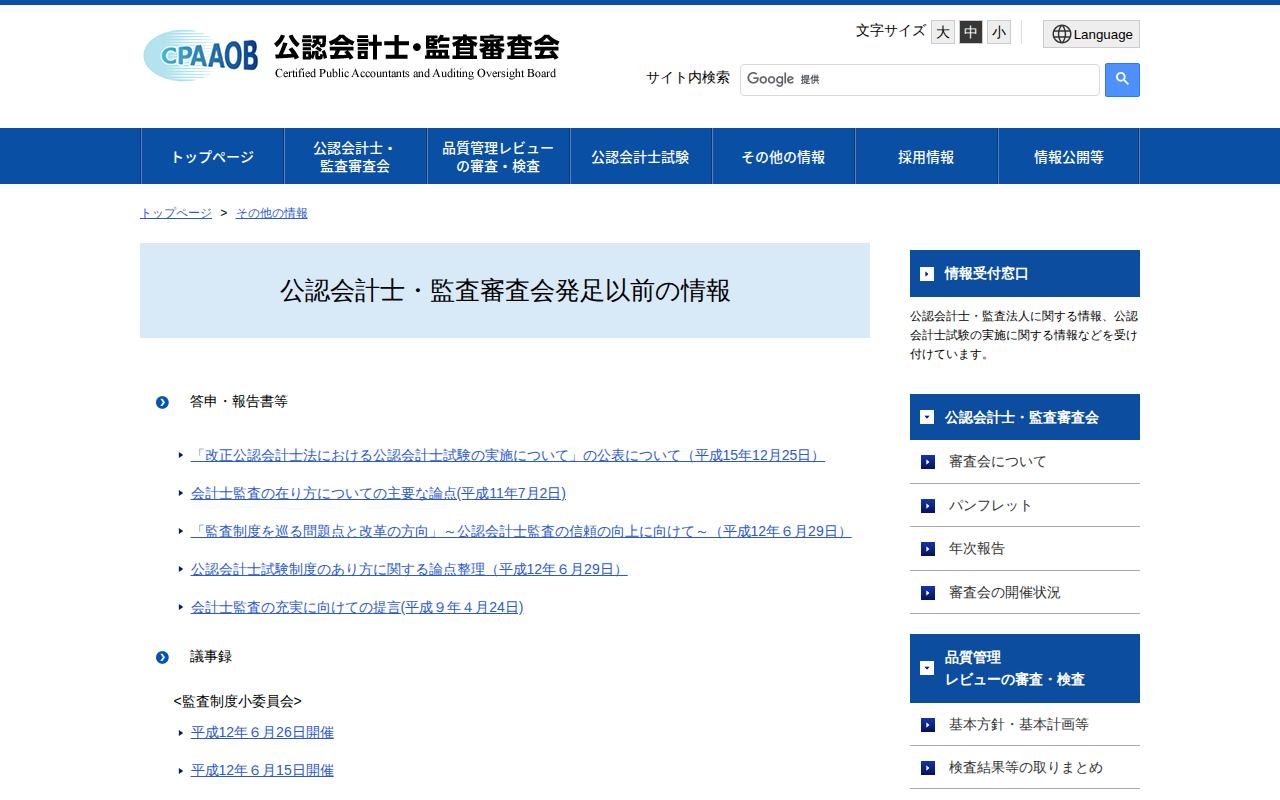Open the 公認会計士・監査審査会 navigation tab

355,156
